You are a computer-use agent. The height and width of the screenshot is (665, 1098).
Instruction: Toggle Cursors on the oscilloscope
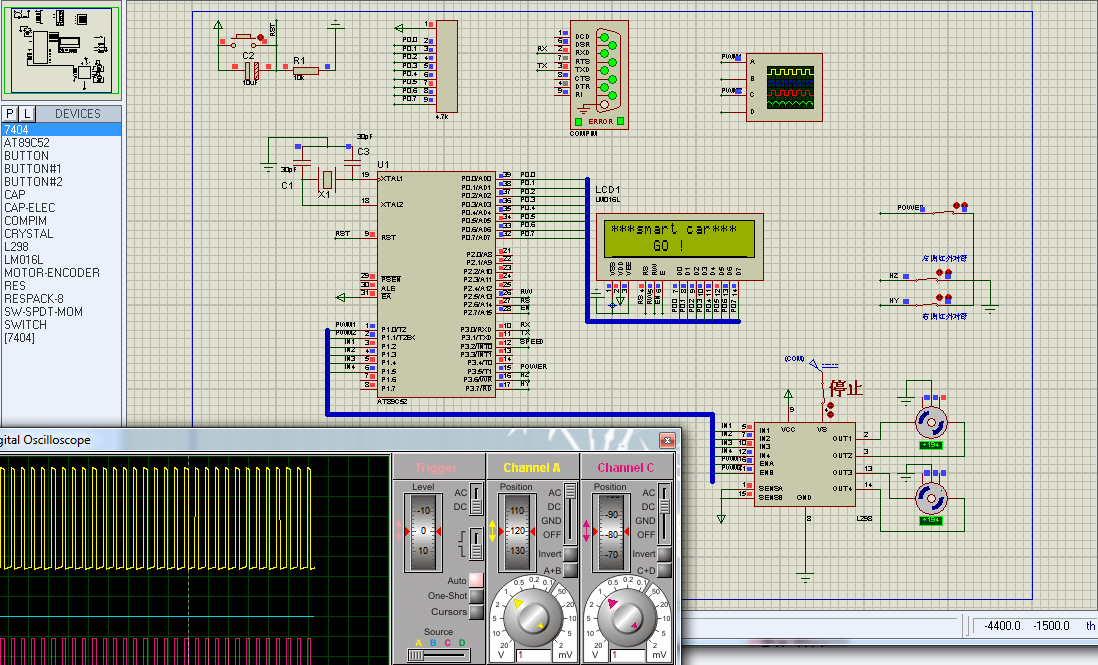point(476,612)
